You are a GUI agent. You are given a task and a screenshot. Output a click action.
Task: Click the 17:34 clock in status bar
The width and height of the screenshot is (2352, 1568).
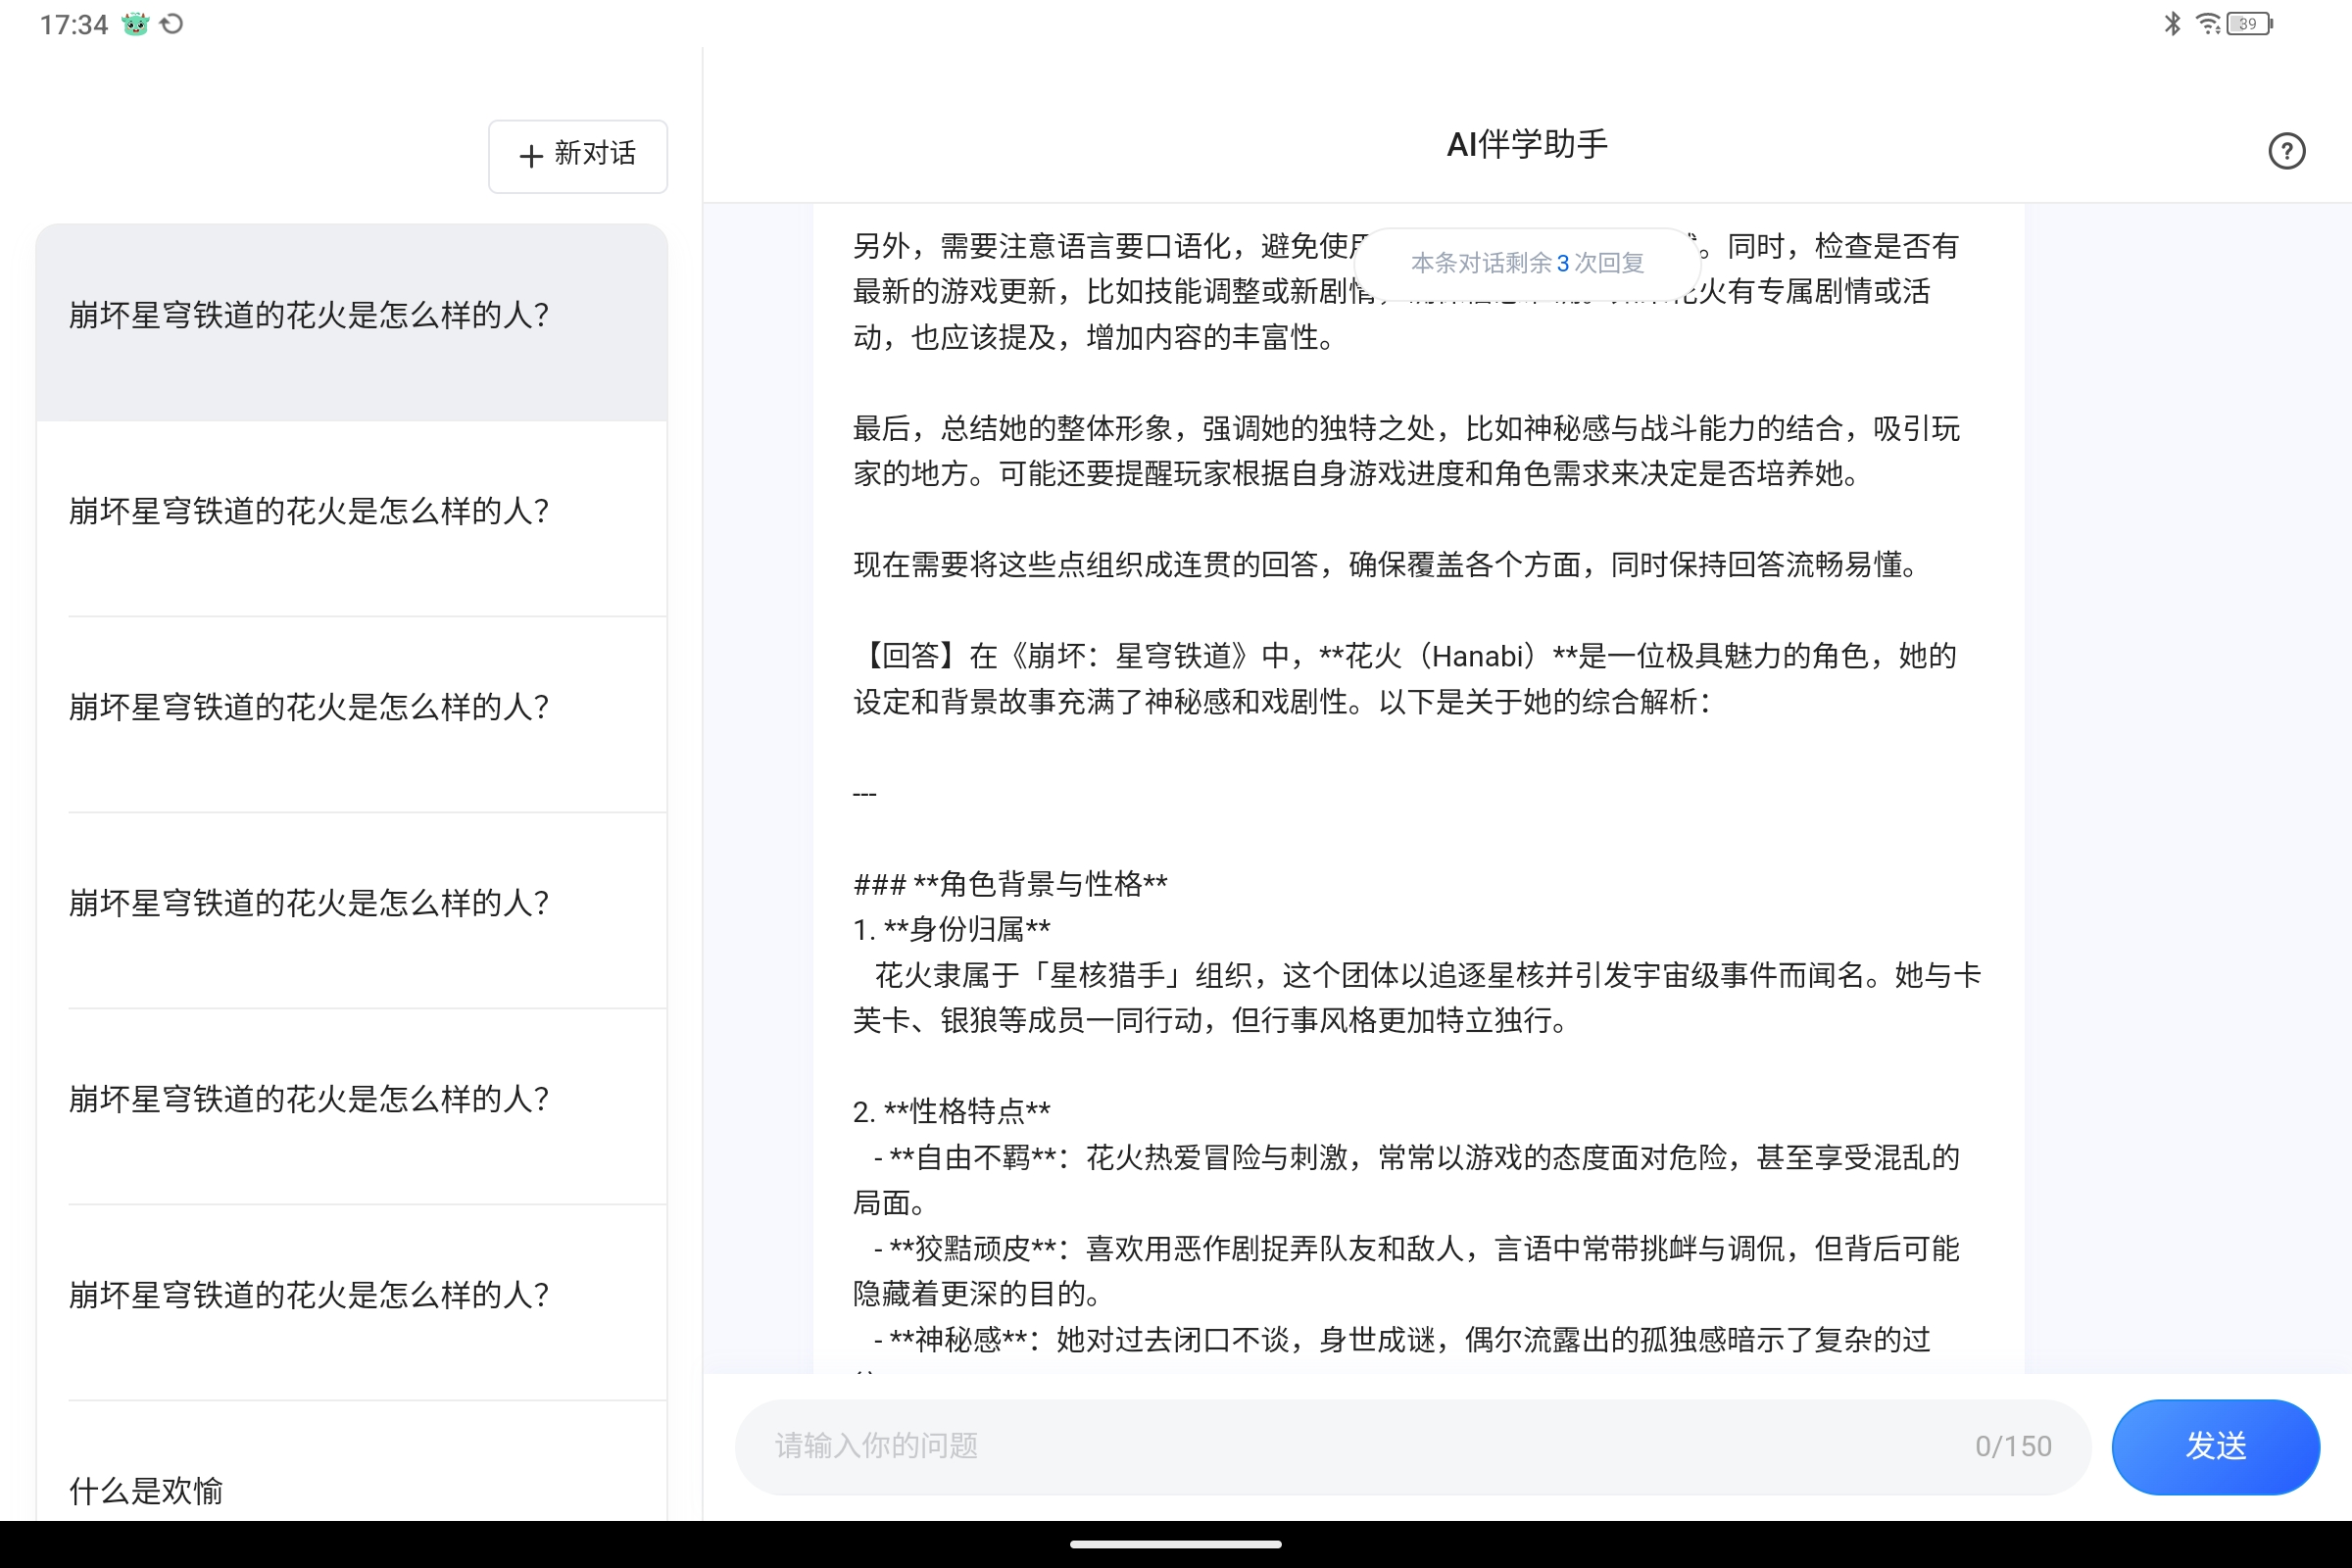(x=73, y=24)
